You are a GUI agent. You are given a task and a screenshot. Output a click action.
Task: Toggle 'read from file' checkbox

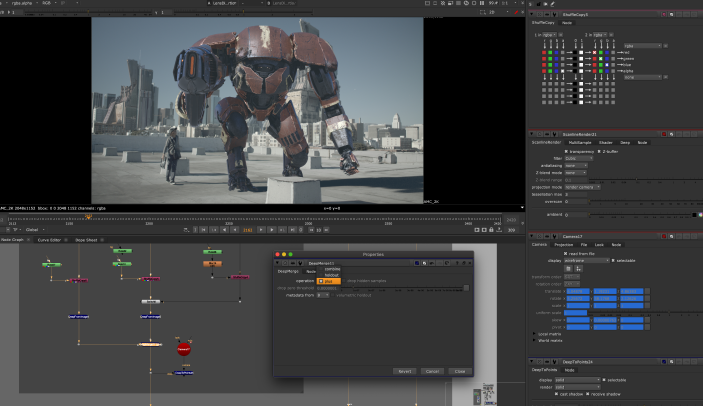point(565,253)
